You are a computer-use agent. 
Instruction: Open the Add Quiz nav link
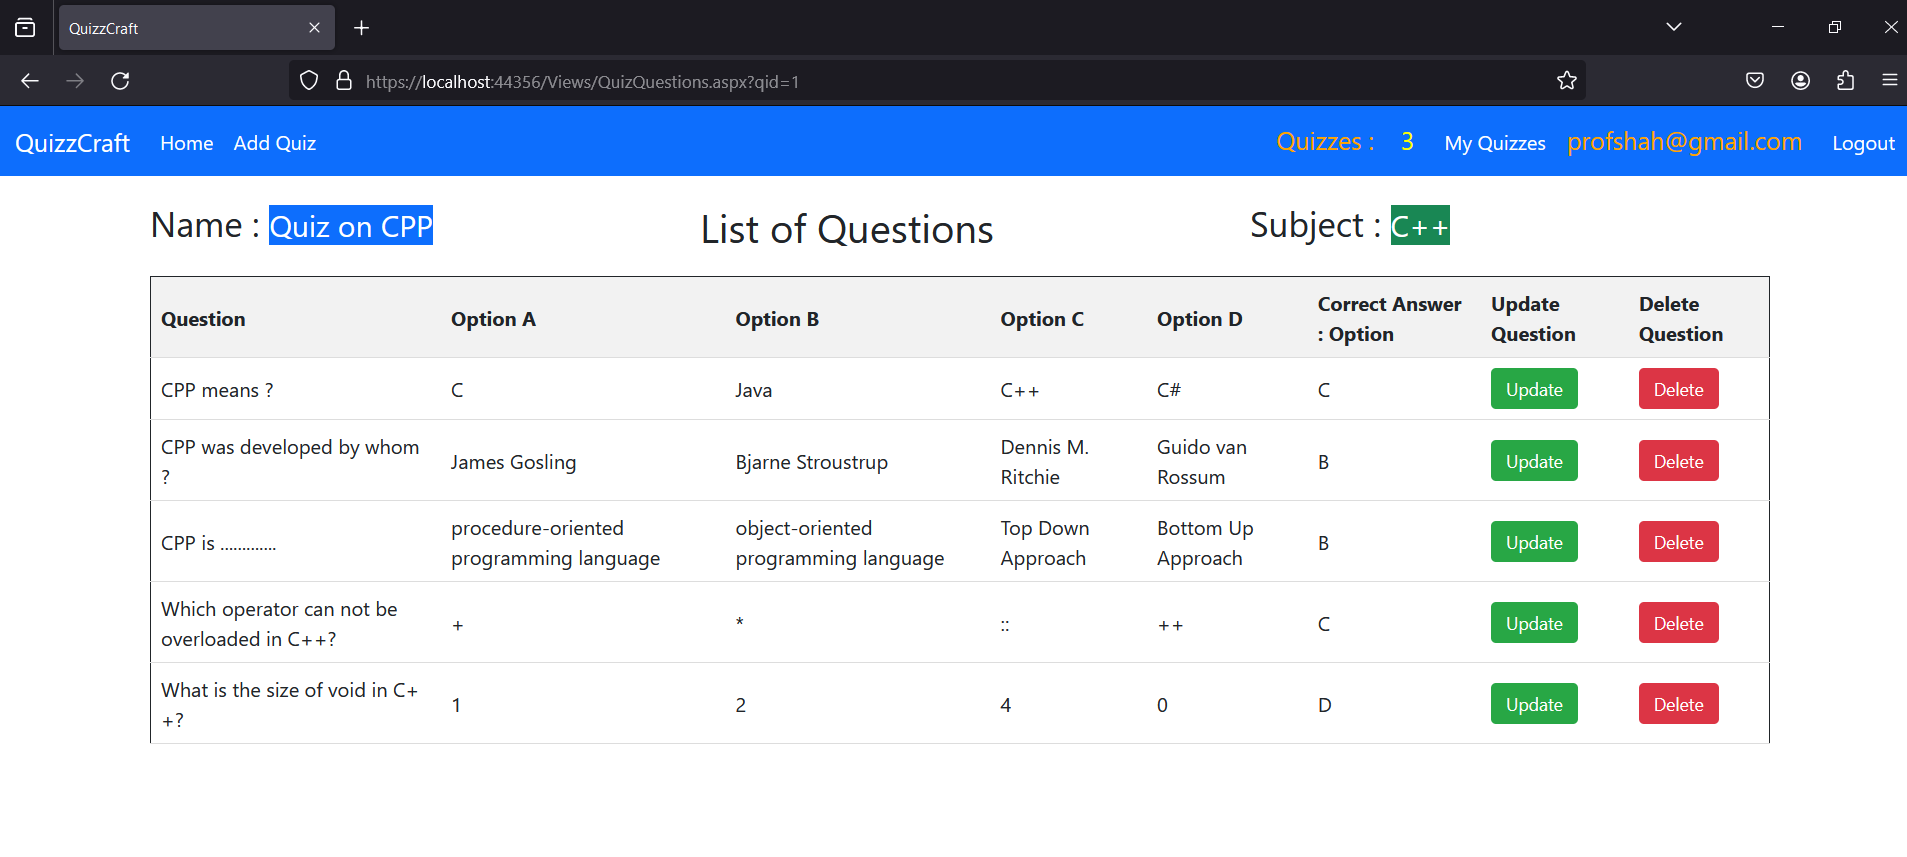point(274,143)
